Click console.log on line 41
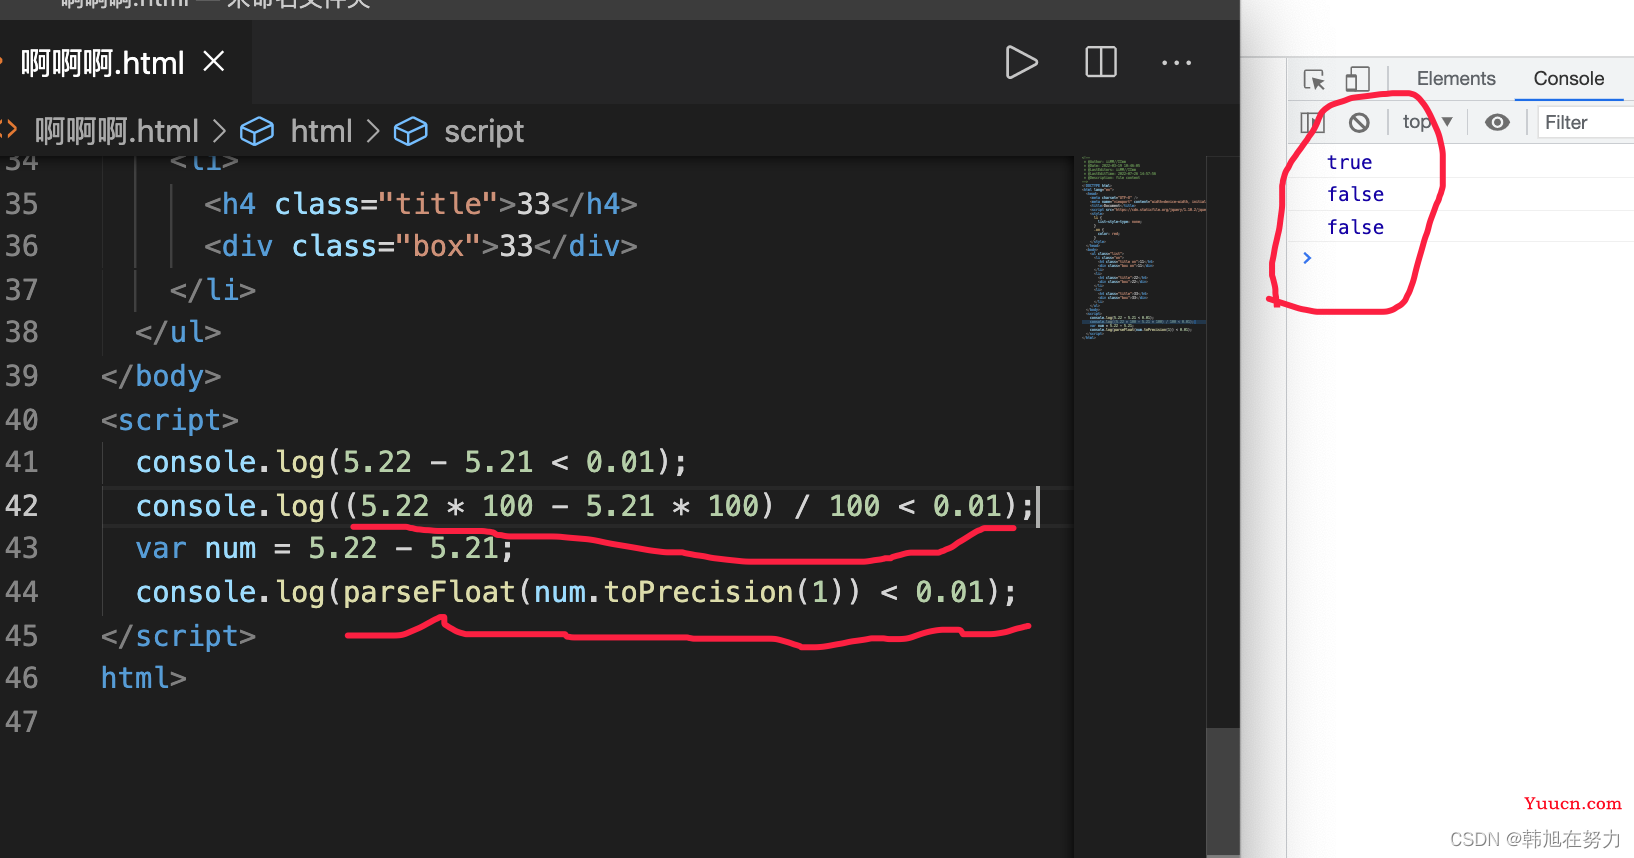1634x858 pixels. point(230,462)
